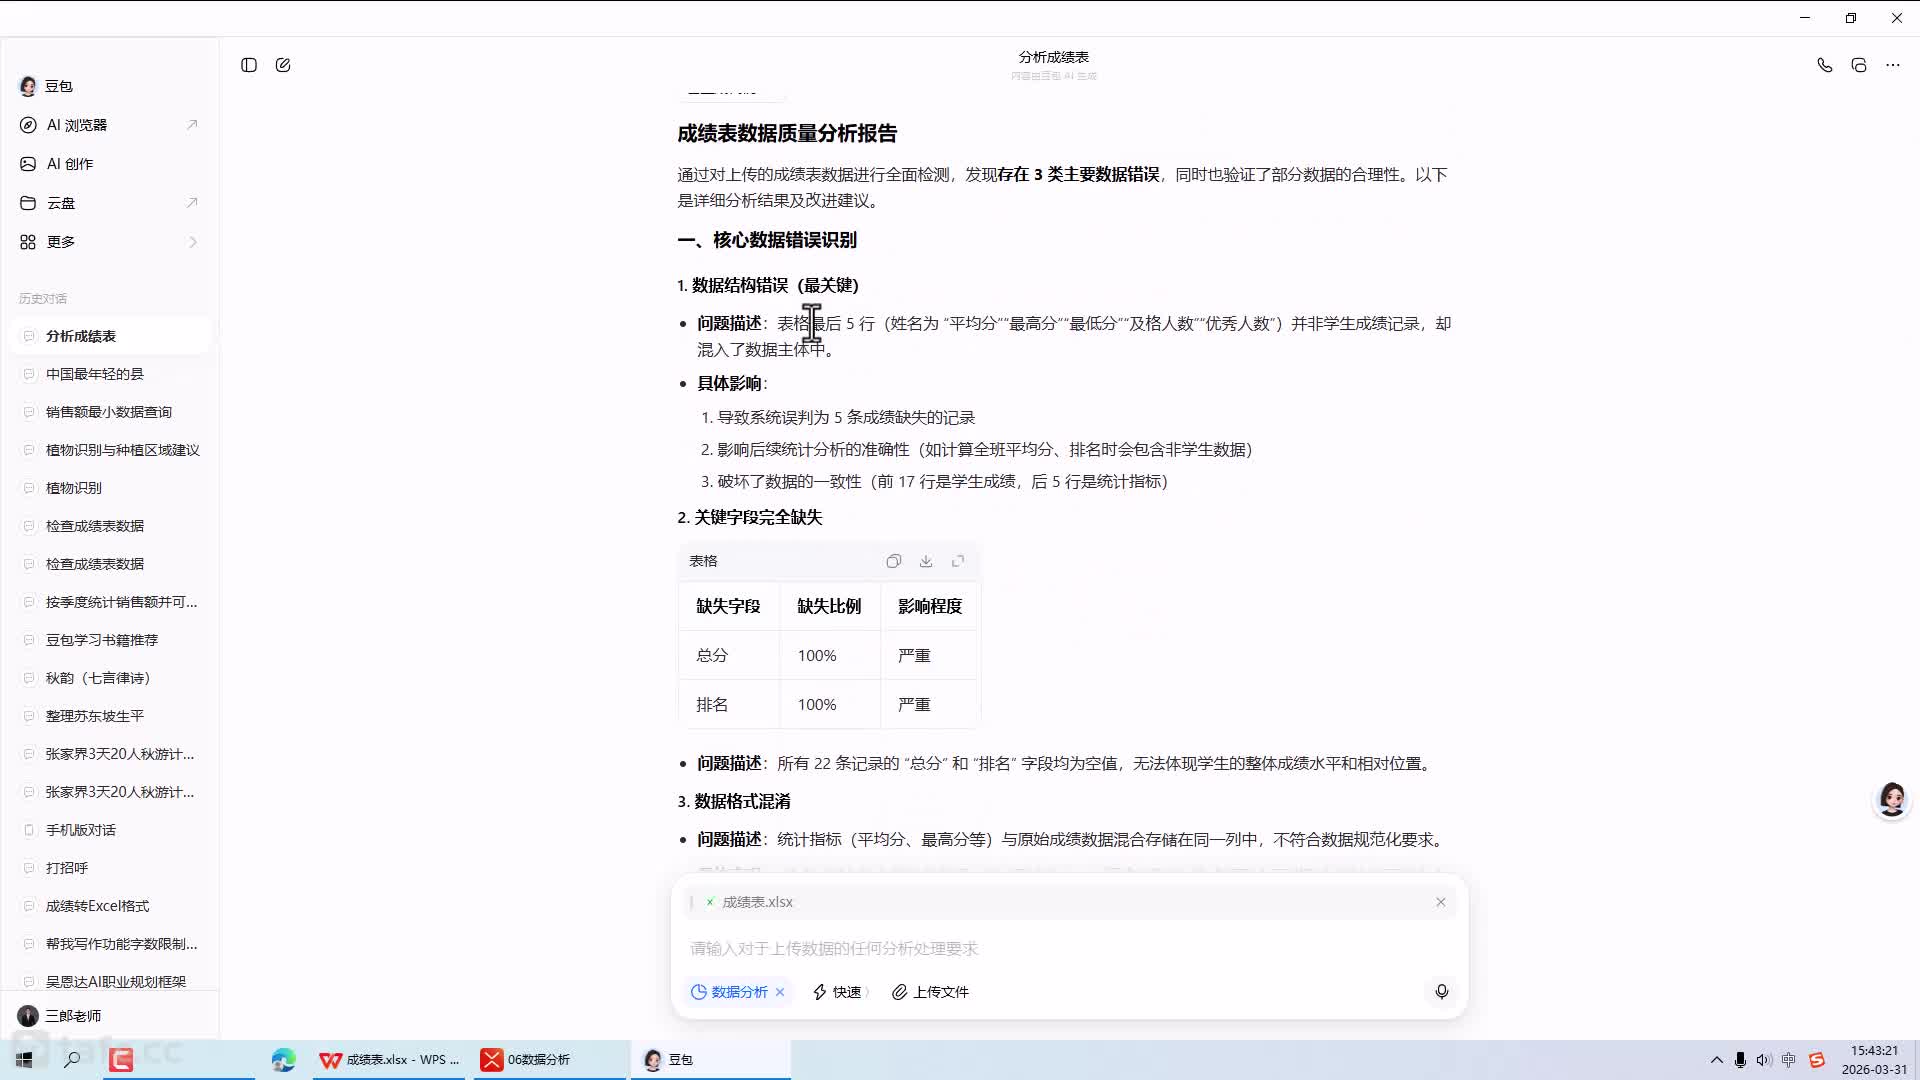Image resolution: width=1920 pixels, height=1080 pixels.
Task: Start a new chat conversation
Action: coord(283,64)
